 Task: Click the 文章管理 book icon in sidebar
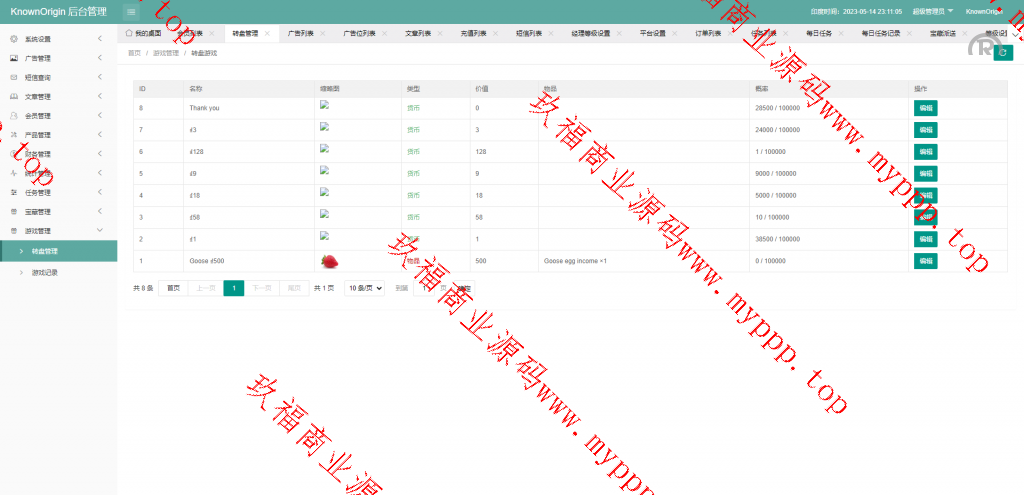coord(13,97)
